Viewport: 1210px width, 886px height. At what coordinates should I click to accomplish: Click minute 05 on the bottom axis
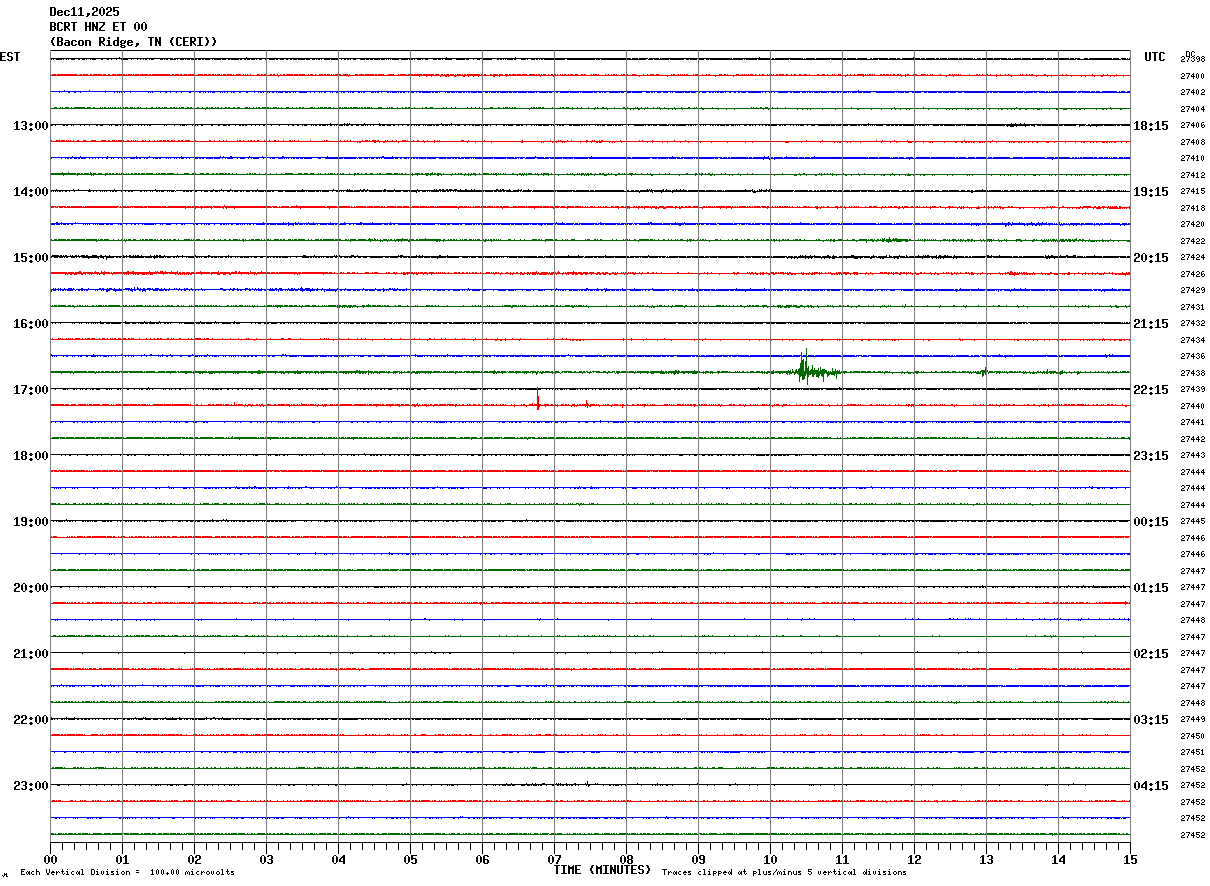tap(410, 859)
